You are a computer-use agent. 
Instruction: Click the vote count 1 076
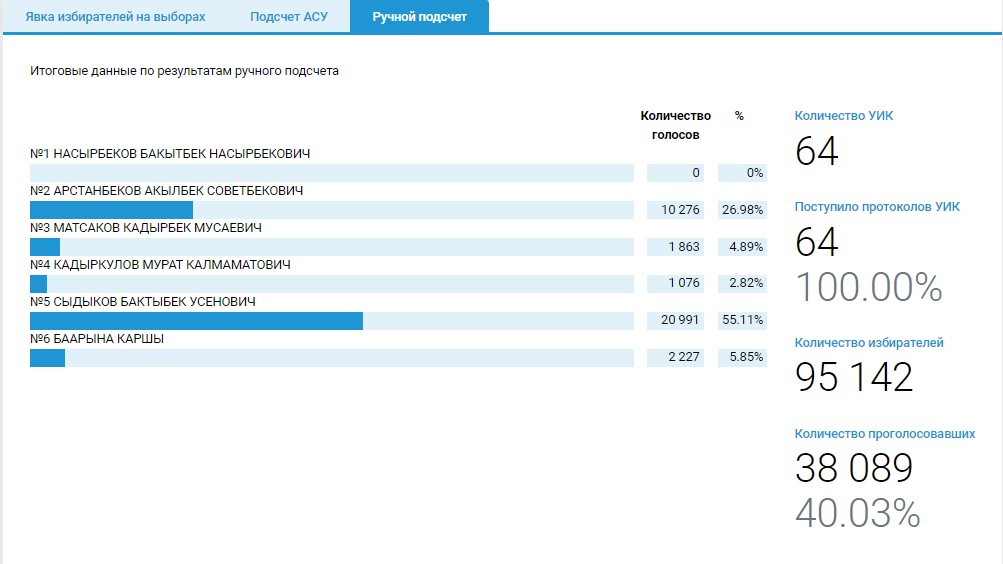(675, 284)
